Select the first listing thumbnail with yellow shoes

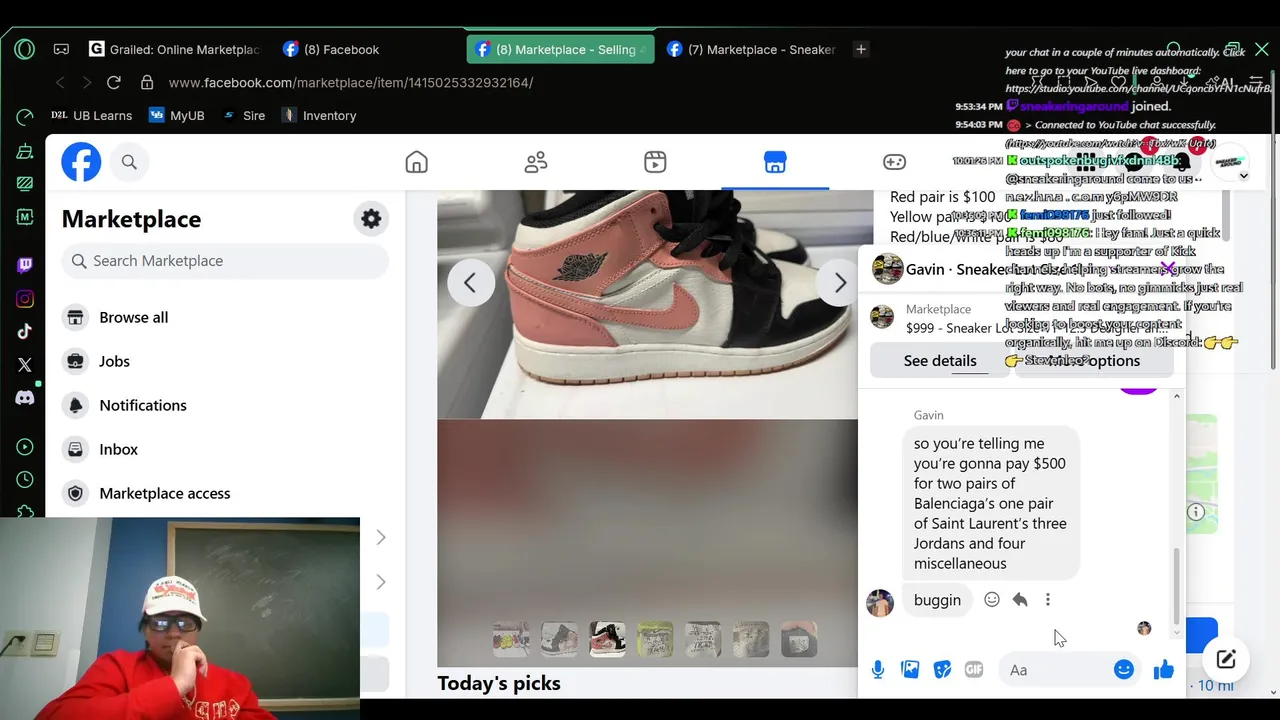pyautogui.click(x=511, y=638)
